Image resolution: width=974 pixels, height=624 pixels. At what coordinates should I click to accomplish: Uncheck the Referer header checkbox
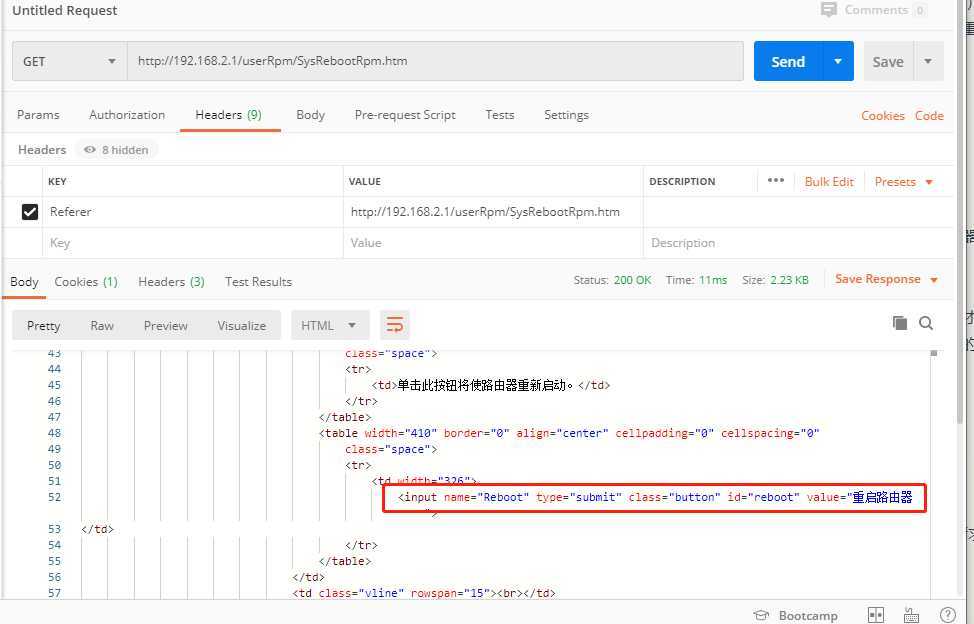[x=30, y=212]
